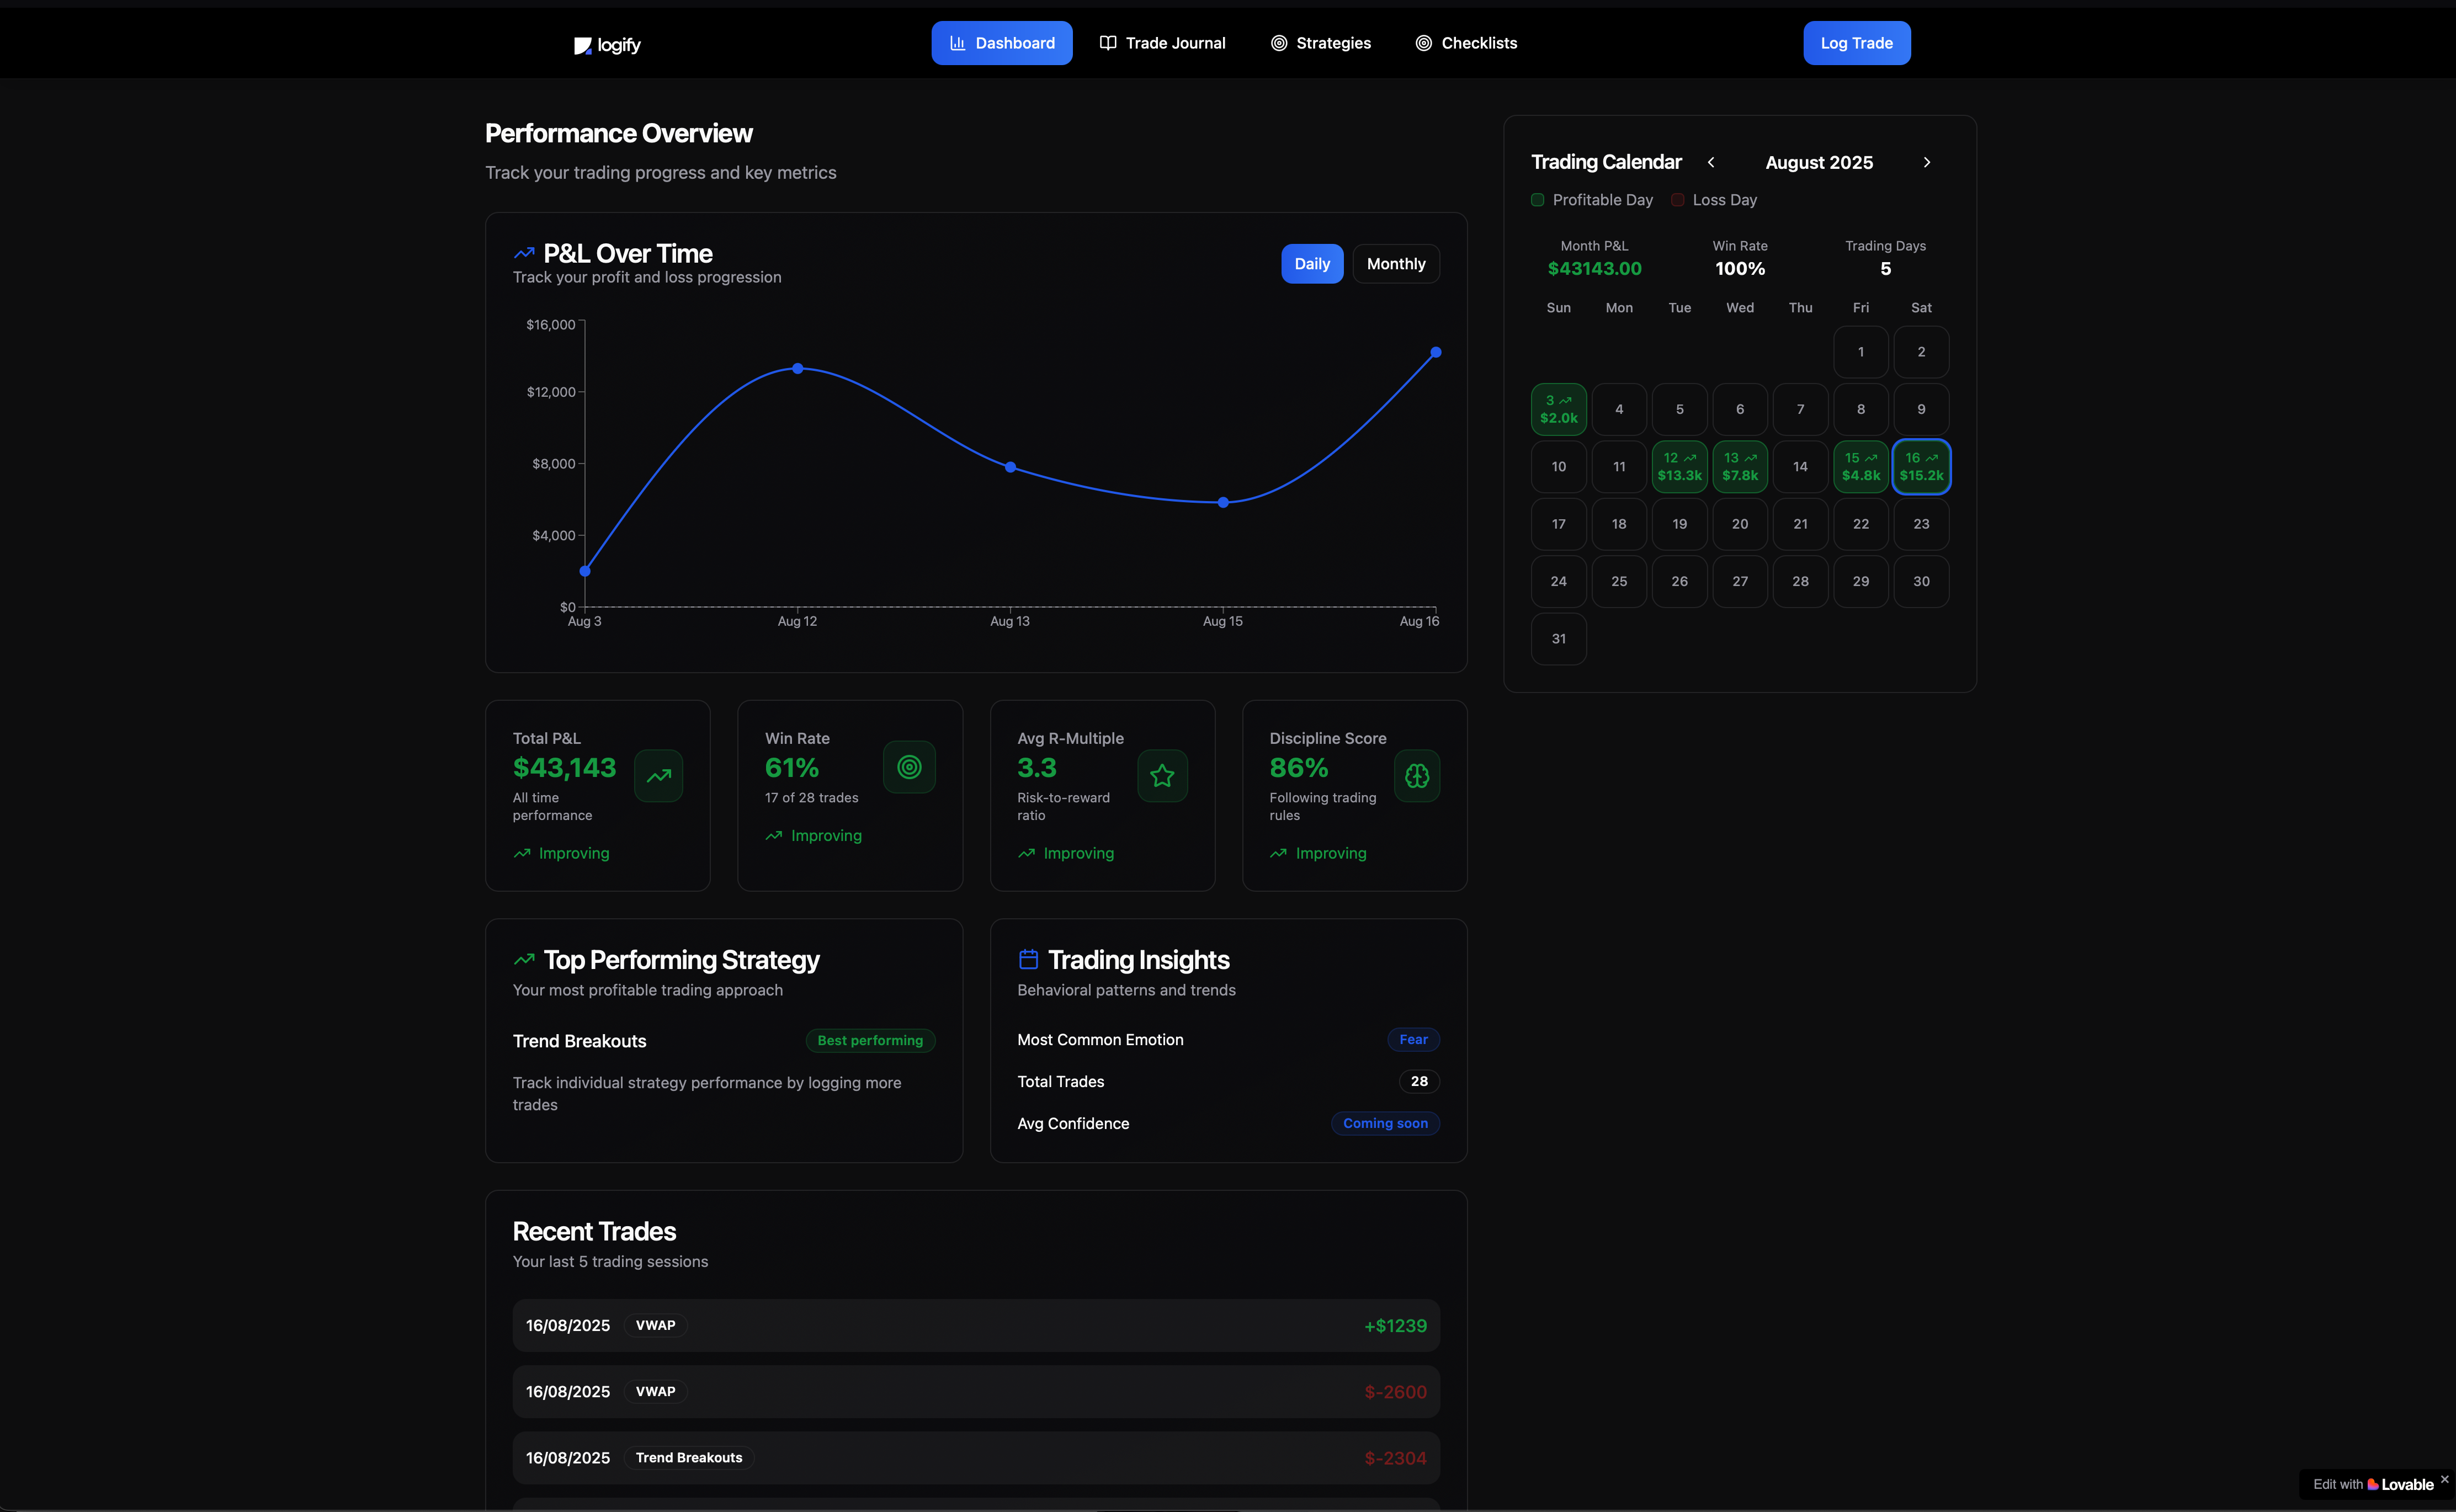Click the logify logo icon

tap(582, 45)
